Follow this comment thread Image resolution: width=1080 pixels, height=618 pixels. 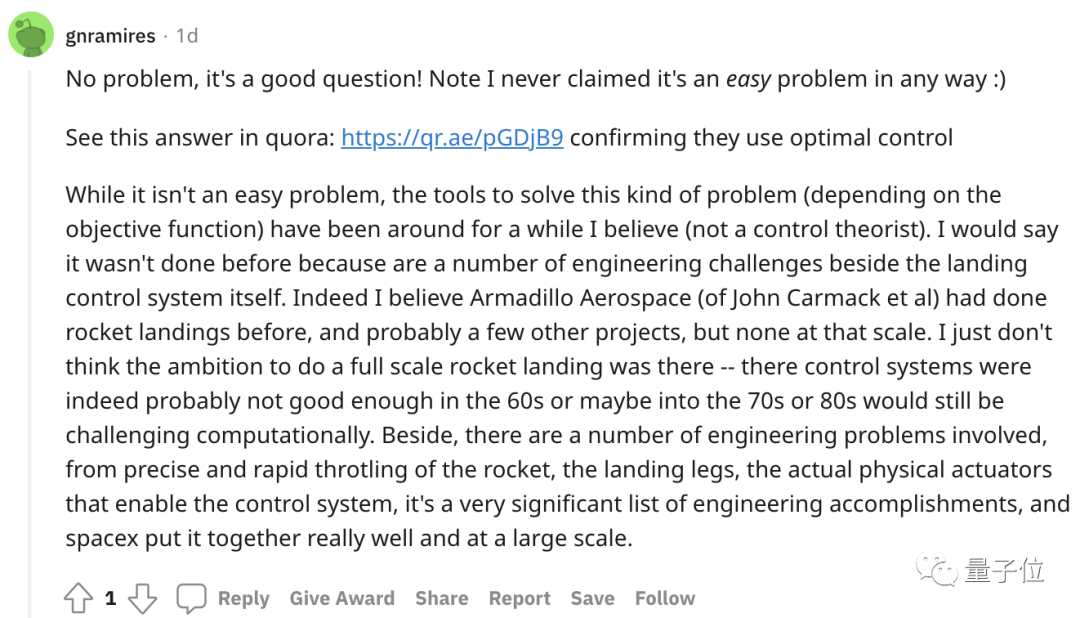click(x=664, y=598)
